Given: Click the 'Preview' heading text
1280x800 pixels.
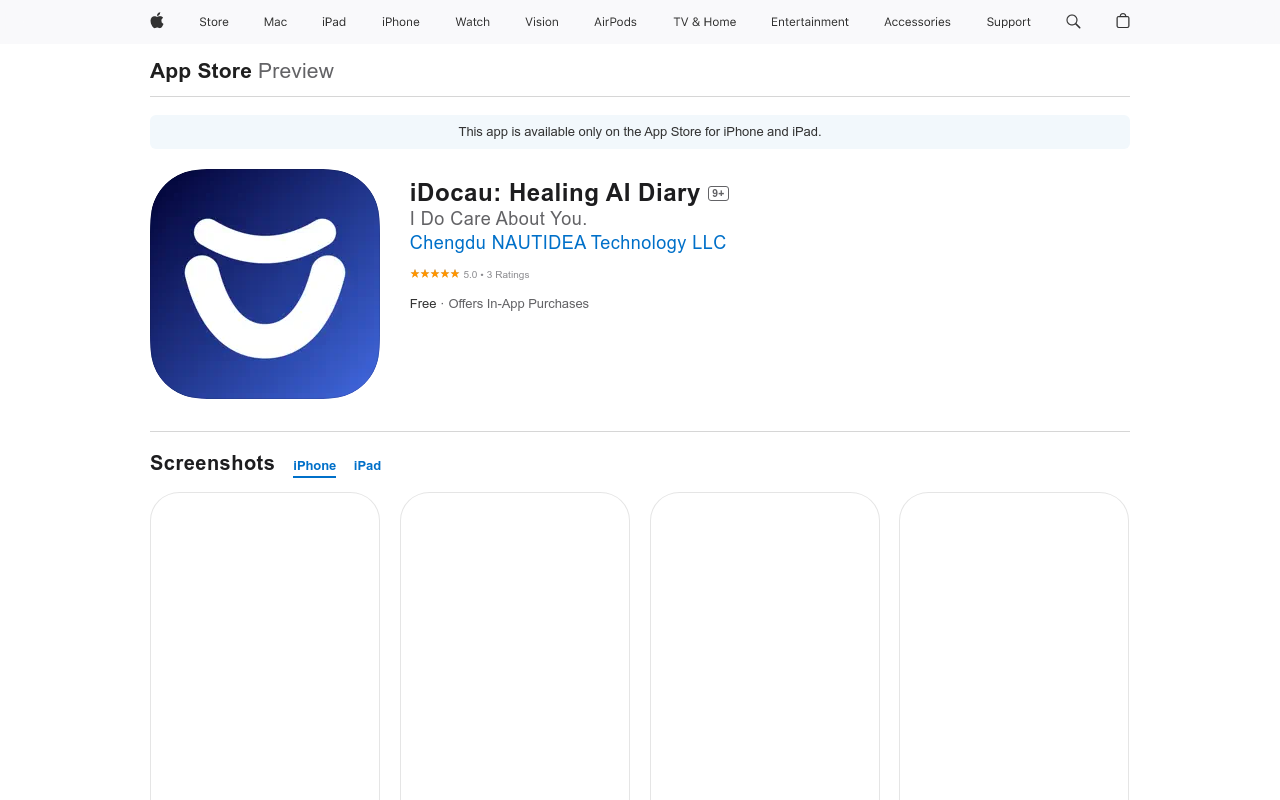Looking at the screenshot, I should (296, 71).
